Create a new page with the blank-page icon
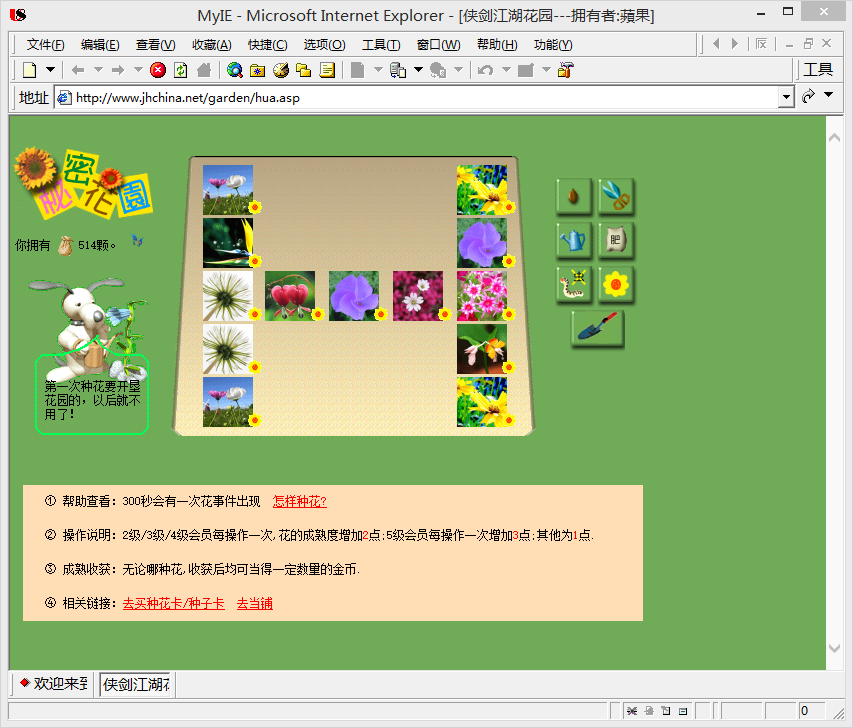 (x=30, y=70)
